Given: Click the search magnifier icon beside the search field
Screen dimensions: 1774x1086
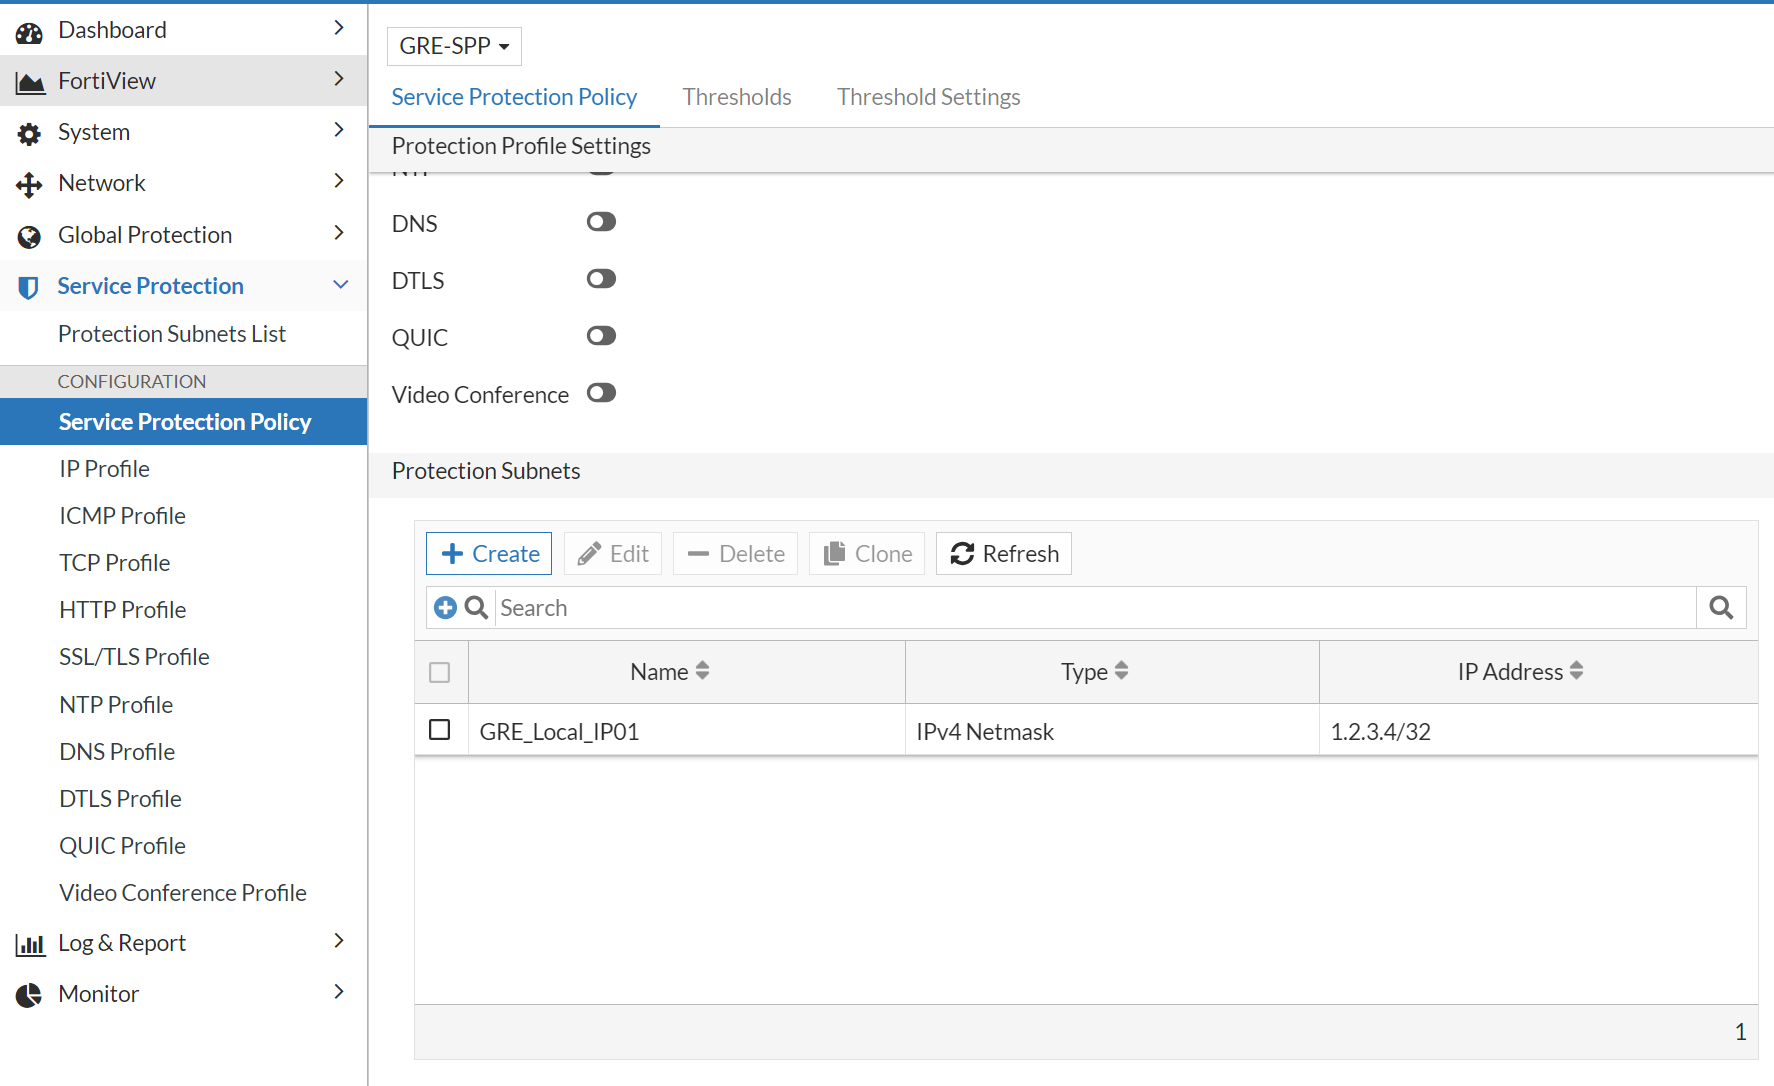Looking at the screenshot, I should pos(475,607).
